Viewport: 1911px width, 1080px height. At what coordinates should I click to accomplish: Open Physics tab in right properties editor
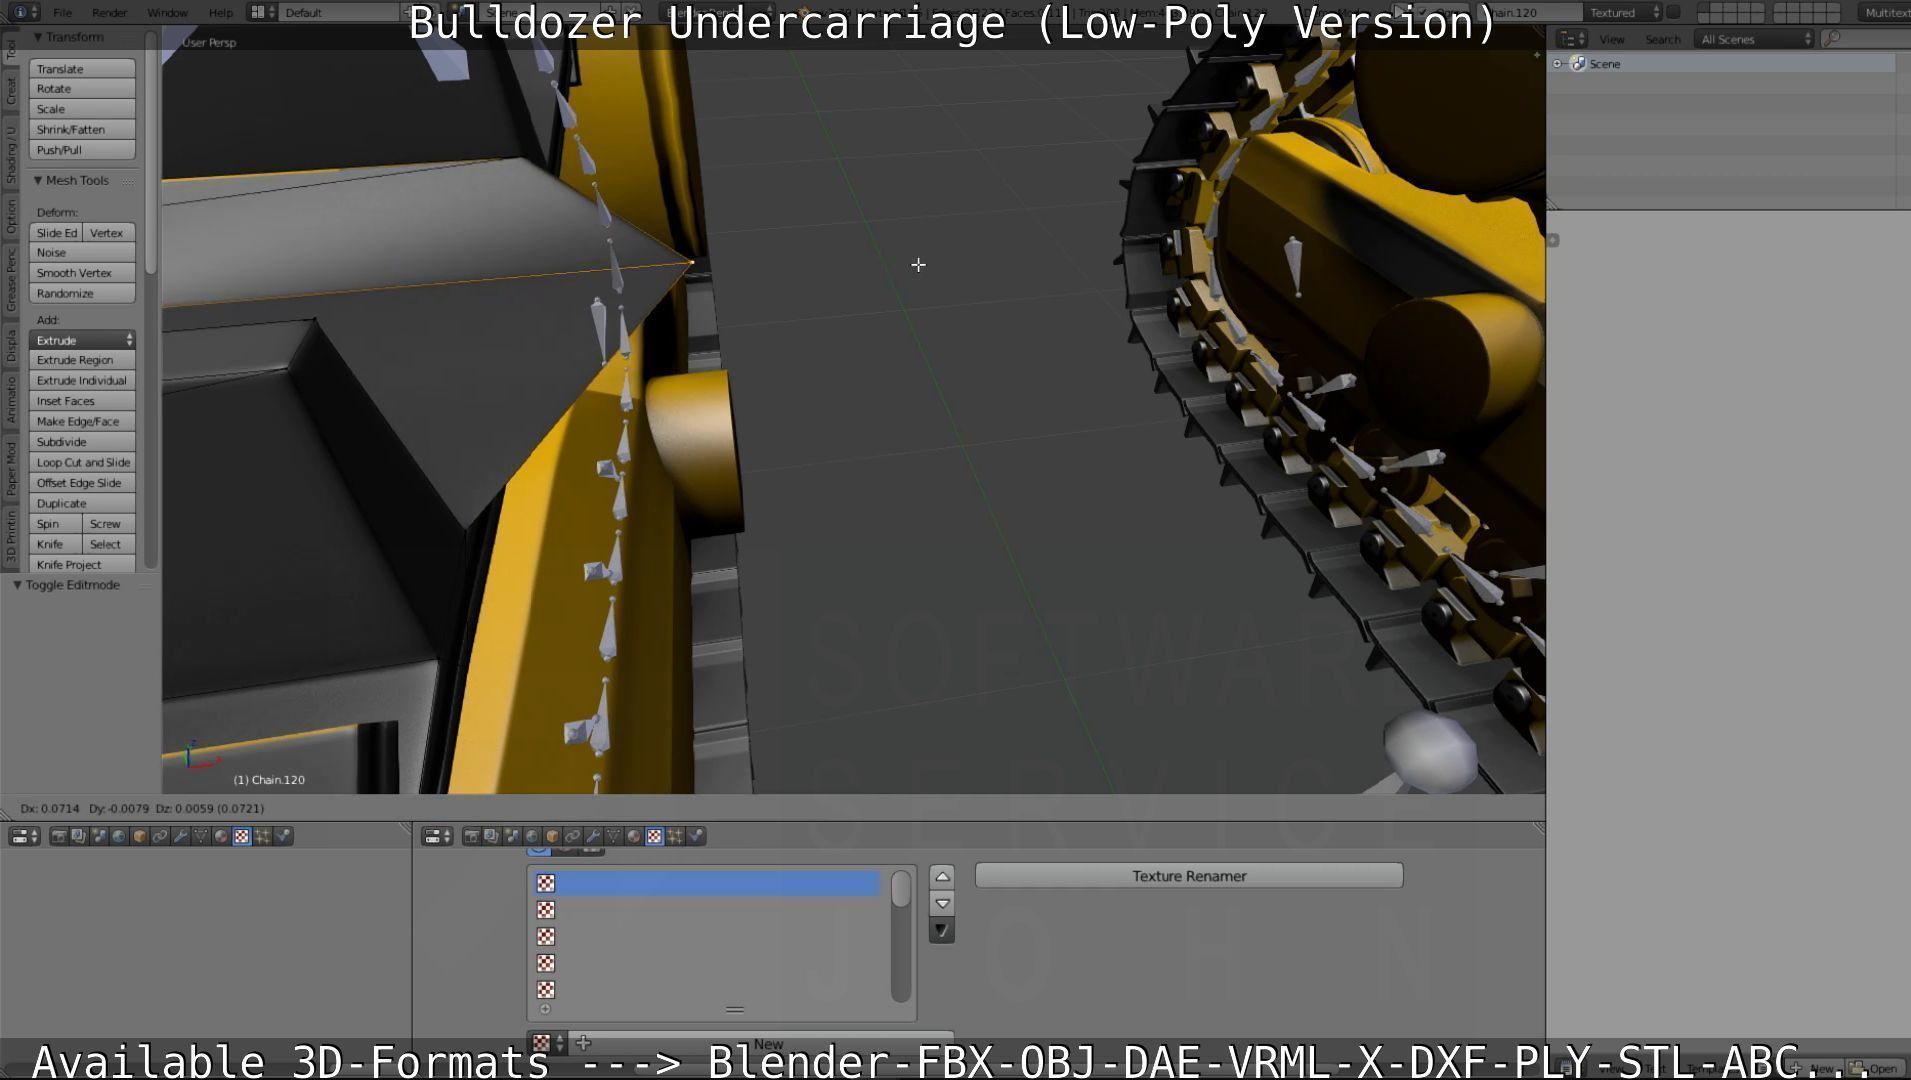[696, 836]
